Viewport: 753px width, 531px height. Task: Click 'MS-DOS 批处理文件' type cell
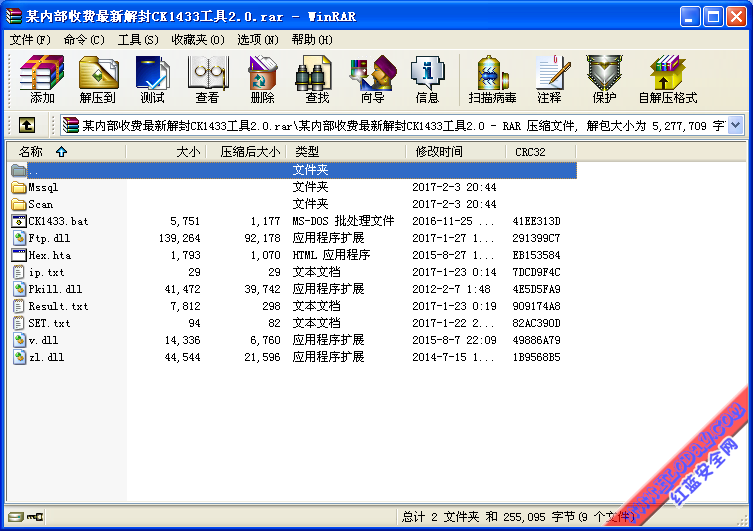pos(343,221)
